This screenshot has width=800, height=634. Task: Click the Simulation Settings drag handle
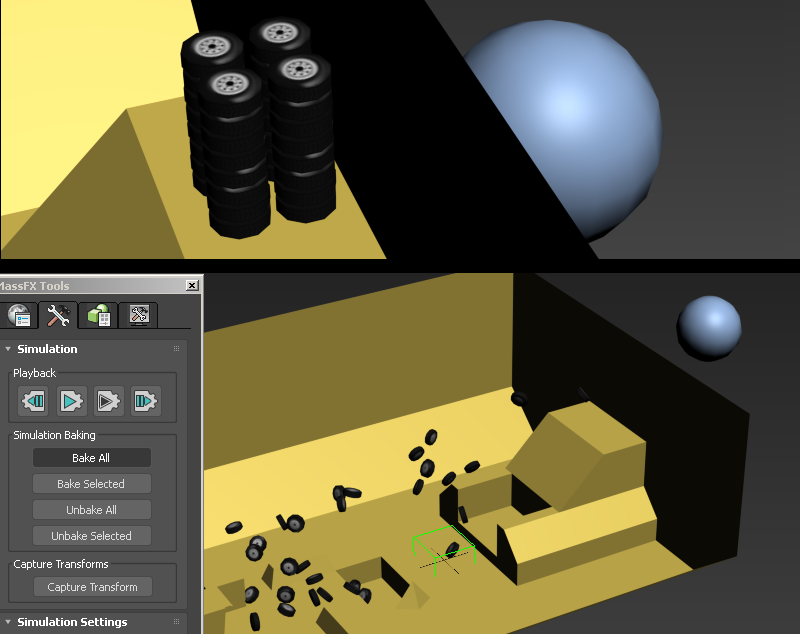[177, 622]
